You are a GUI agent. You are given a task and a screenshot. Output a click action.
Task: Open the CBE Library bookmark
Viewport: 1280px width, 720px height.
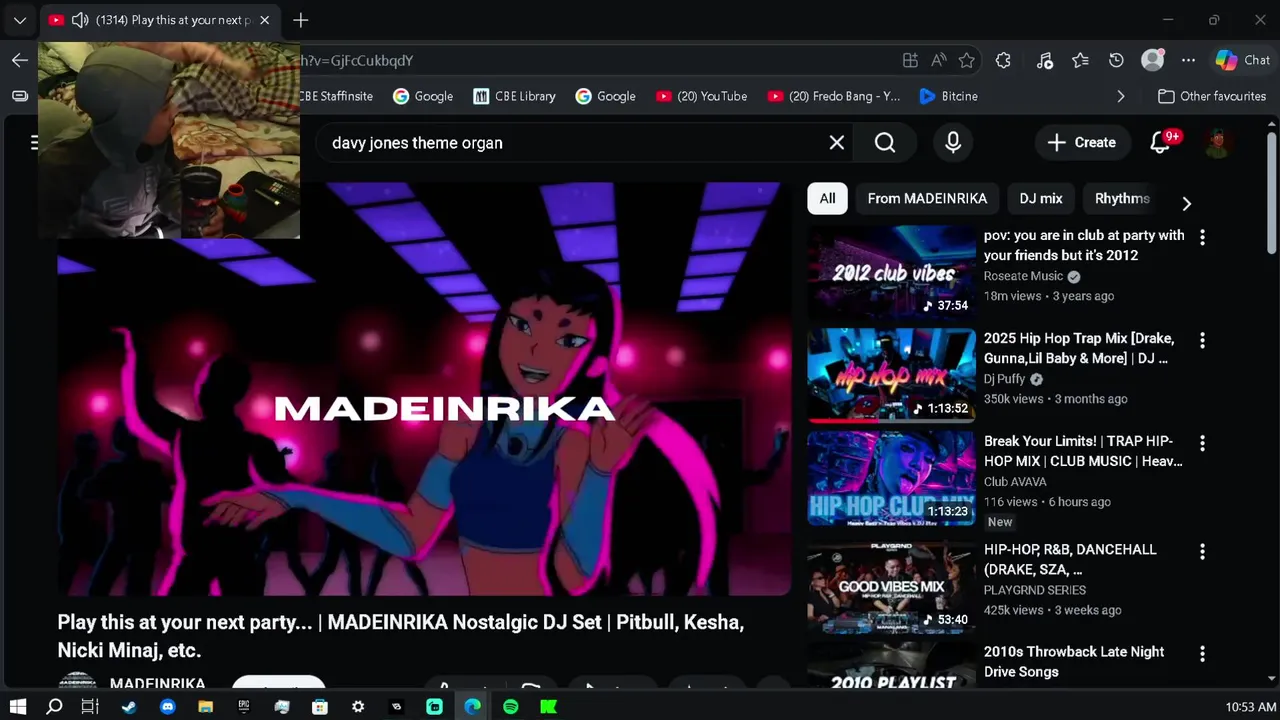pos(514,96)
